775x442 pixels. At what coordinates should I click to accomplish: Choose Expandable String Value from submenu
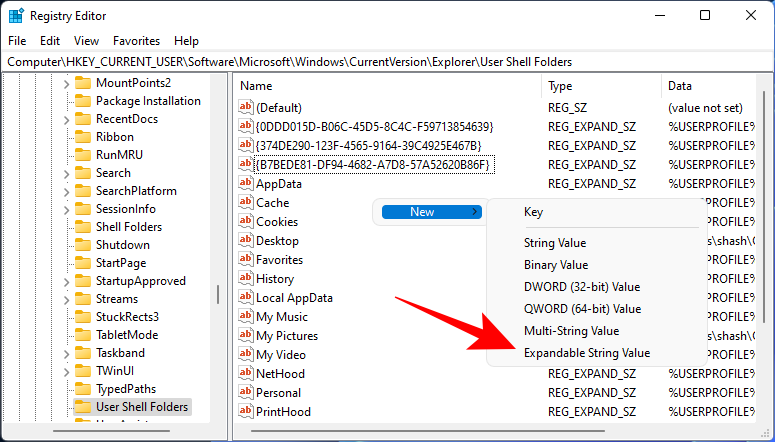[x=586, y=353]
